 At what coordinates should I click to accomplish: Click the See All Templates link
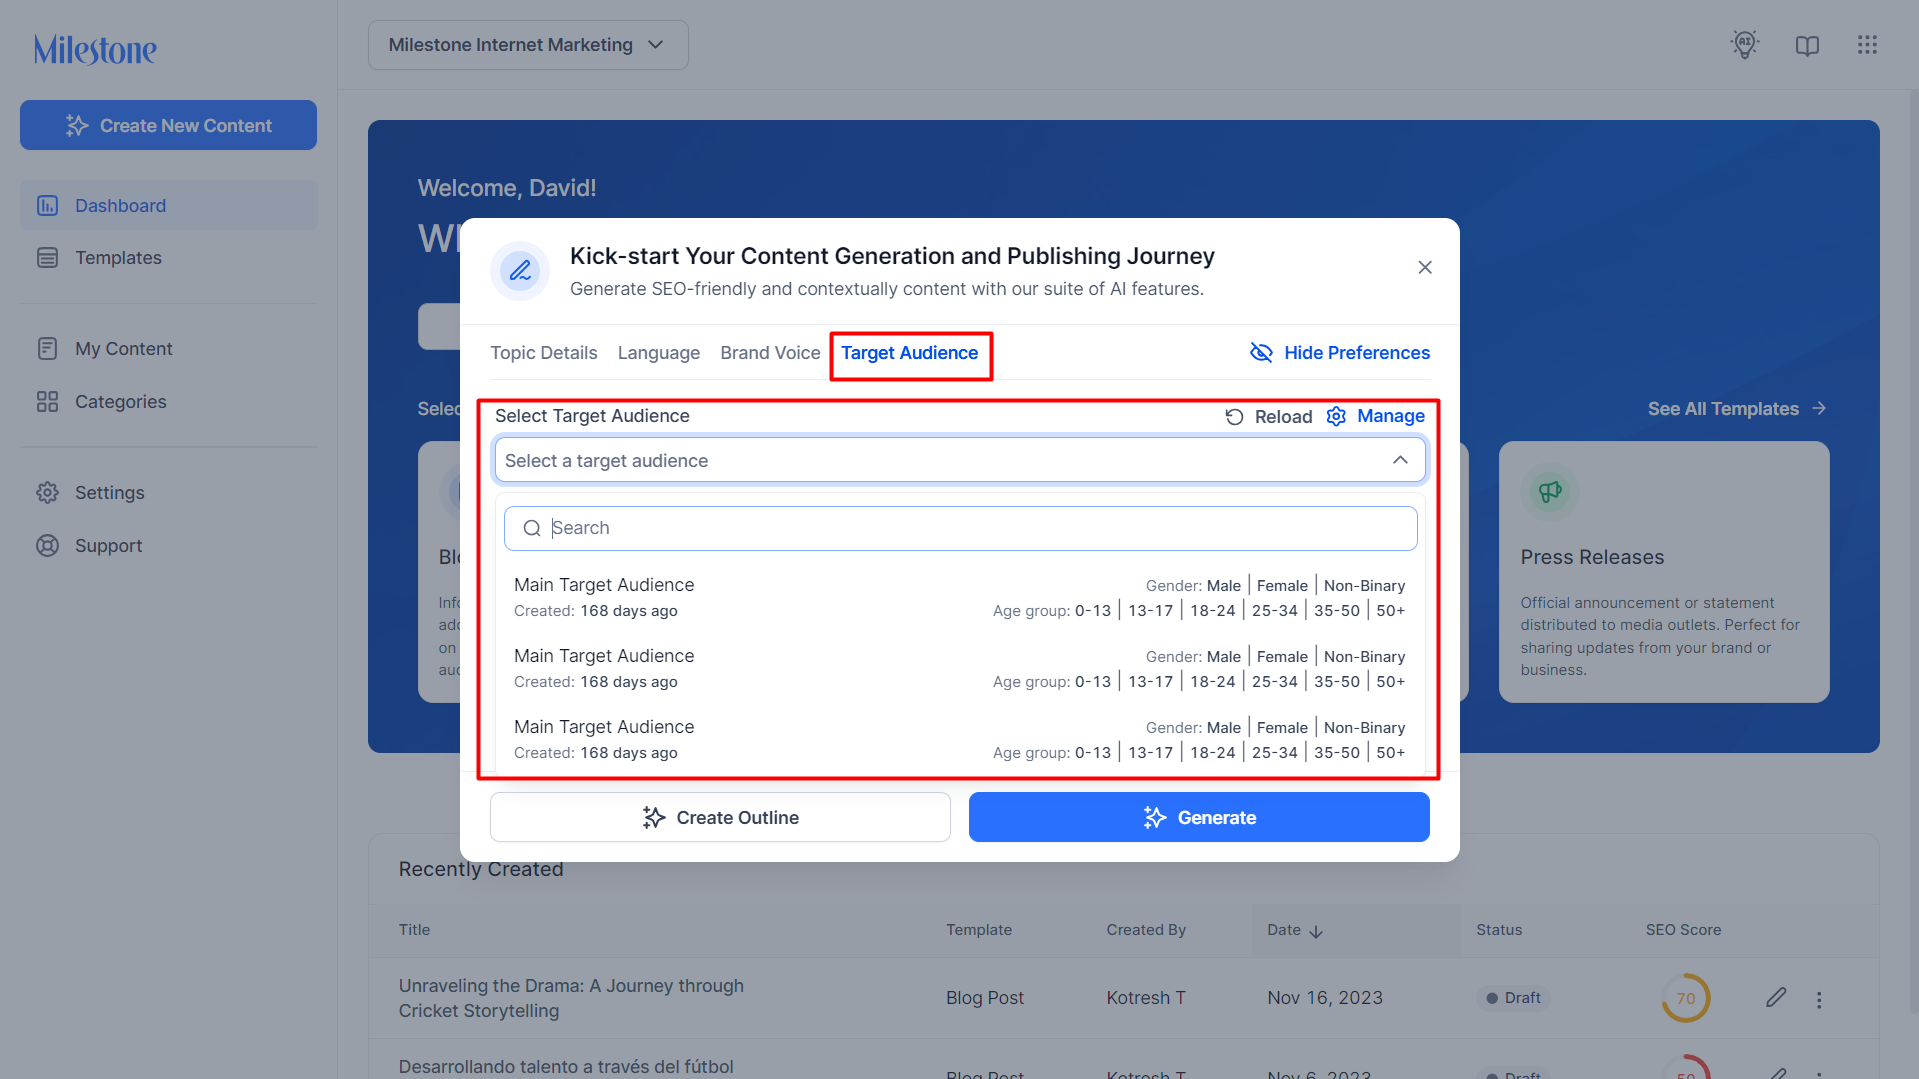click(x=1737, y=408)
